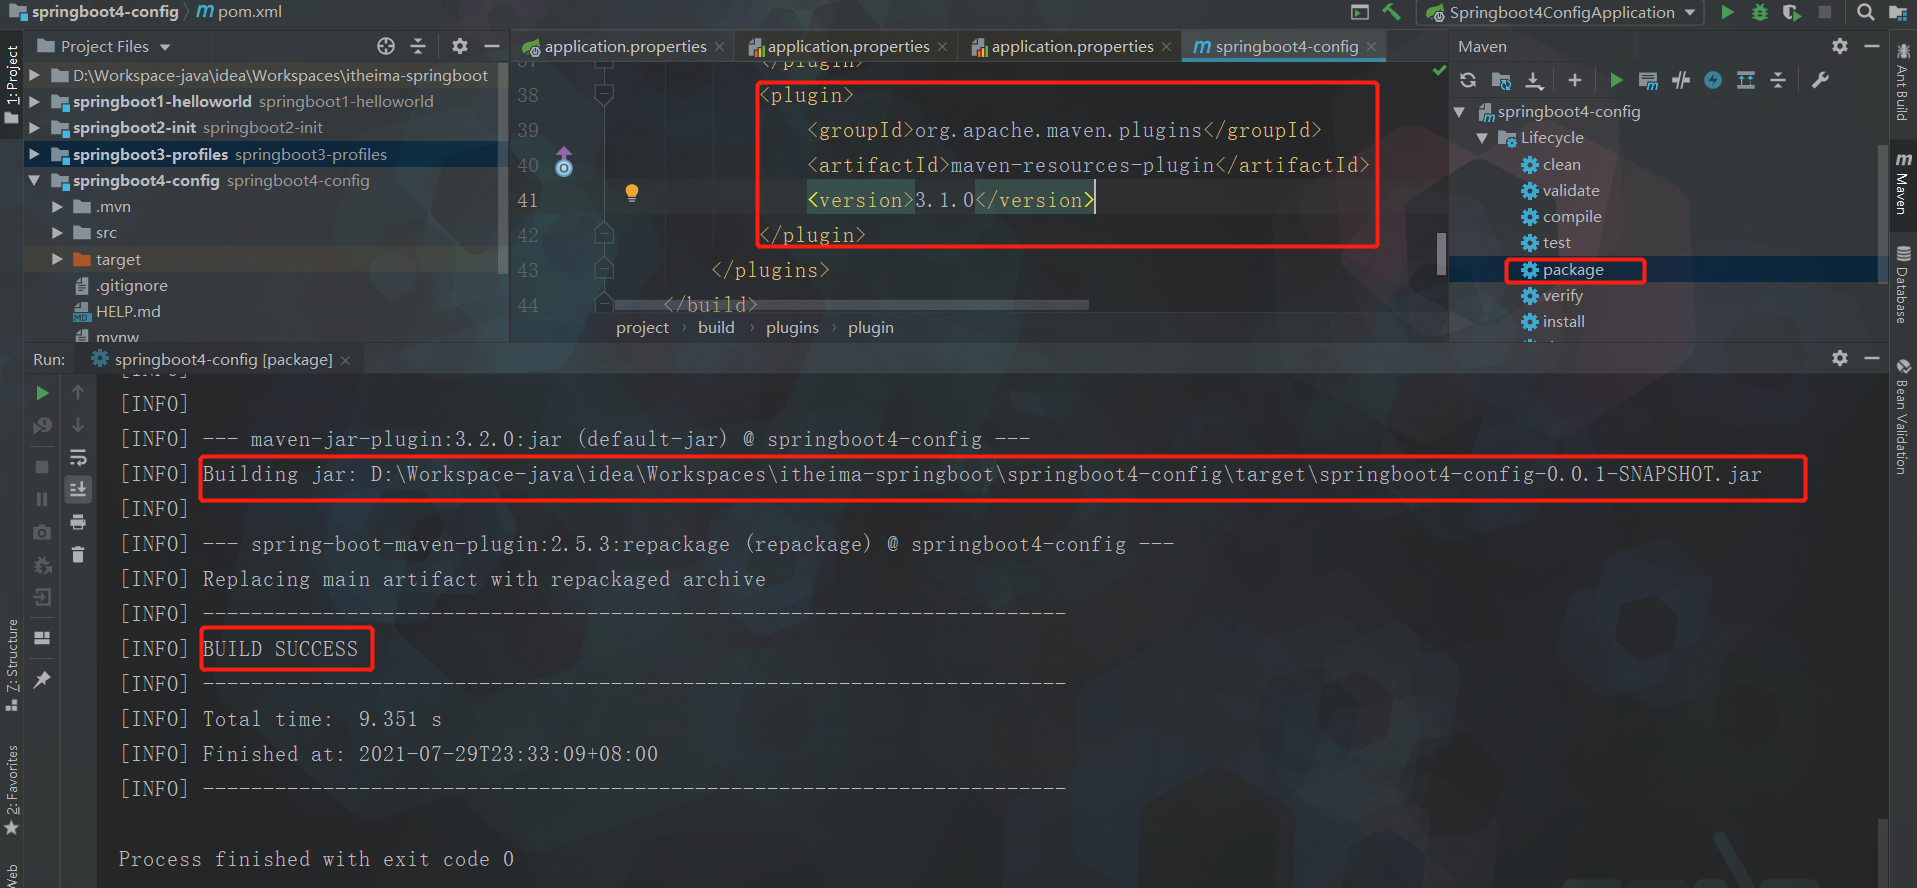
Task: Expand the target folder
Action: 57,259
